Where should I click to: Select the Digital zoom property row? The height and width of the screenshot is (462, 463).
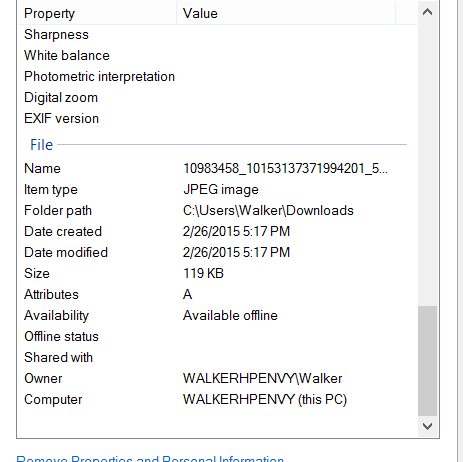[217, 98]
